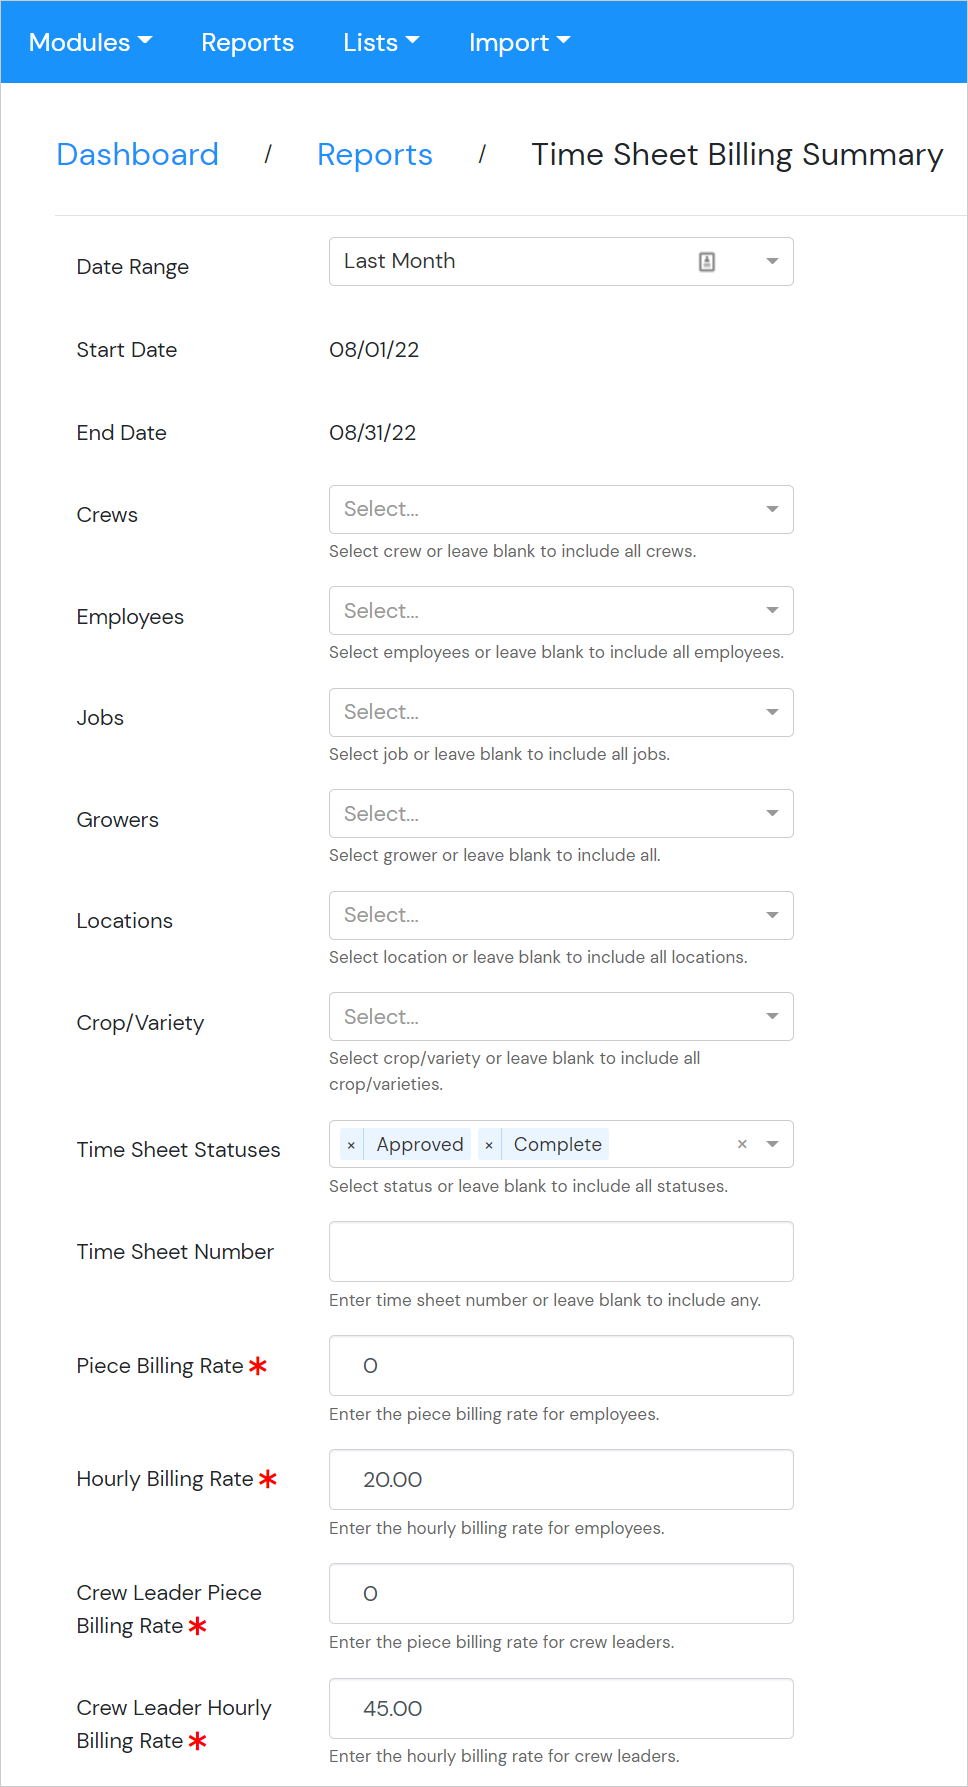Open the Crop/Variety select dropdown

point(772,1016)
